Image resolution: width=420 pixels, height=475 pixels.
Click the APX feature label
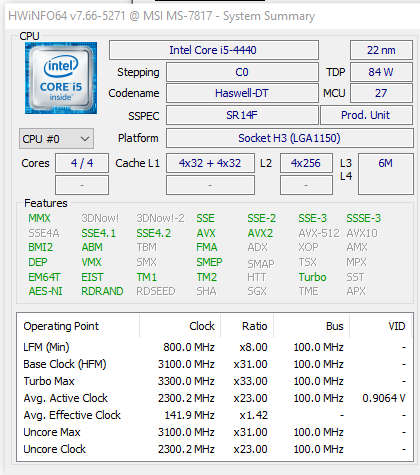point(356,291)
